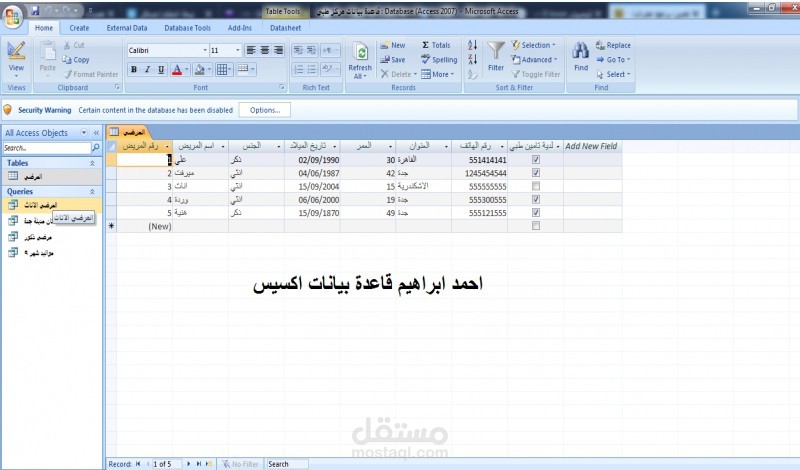800x470 pixels.
Task: Click the fill color bucket swatch
Action: coord(200,69)
